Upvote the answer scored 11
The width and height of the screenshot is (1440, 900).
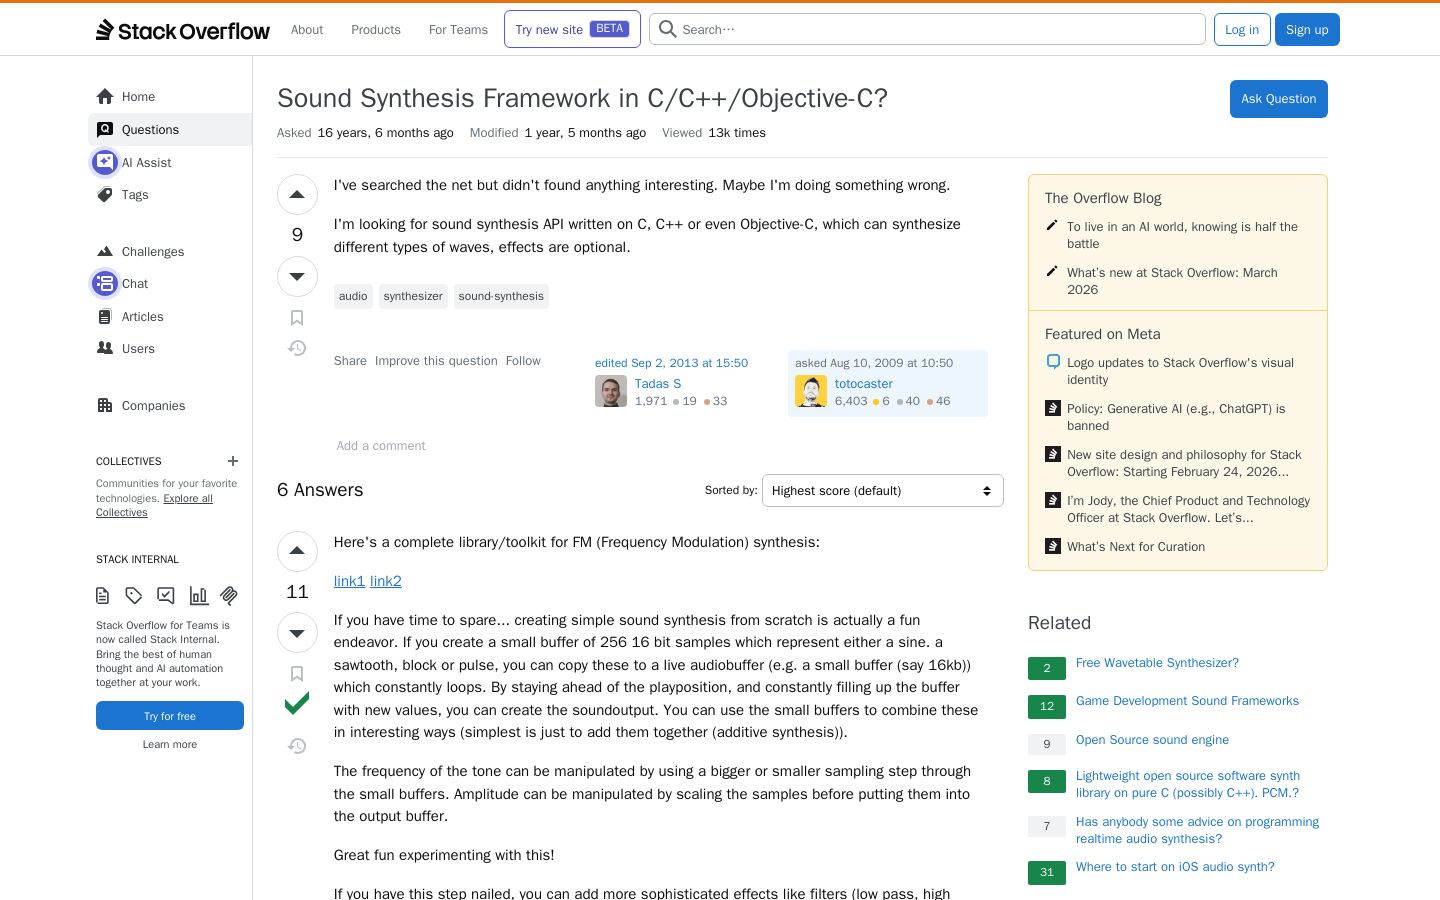(297, 551)
